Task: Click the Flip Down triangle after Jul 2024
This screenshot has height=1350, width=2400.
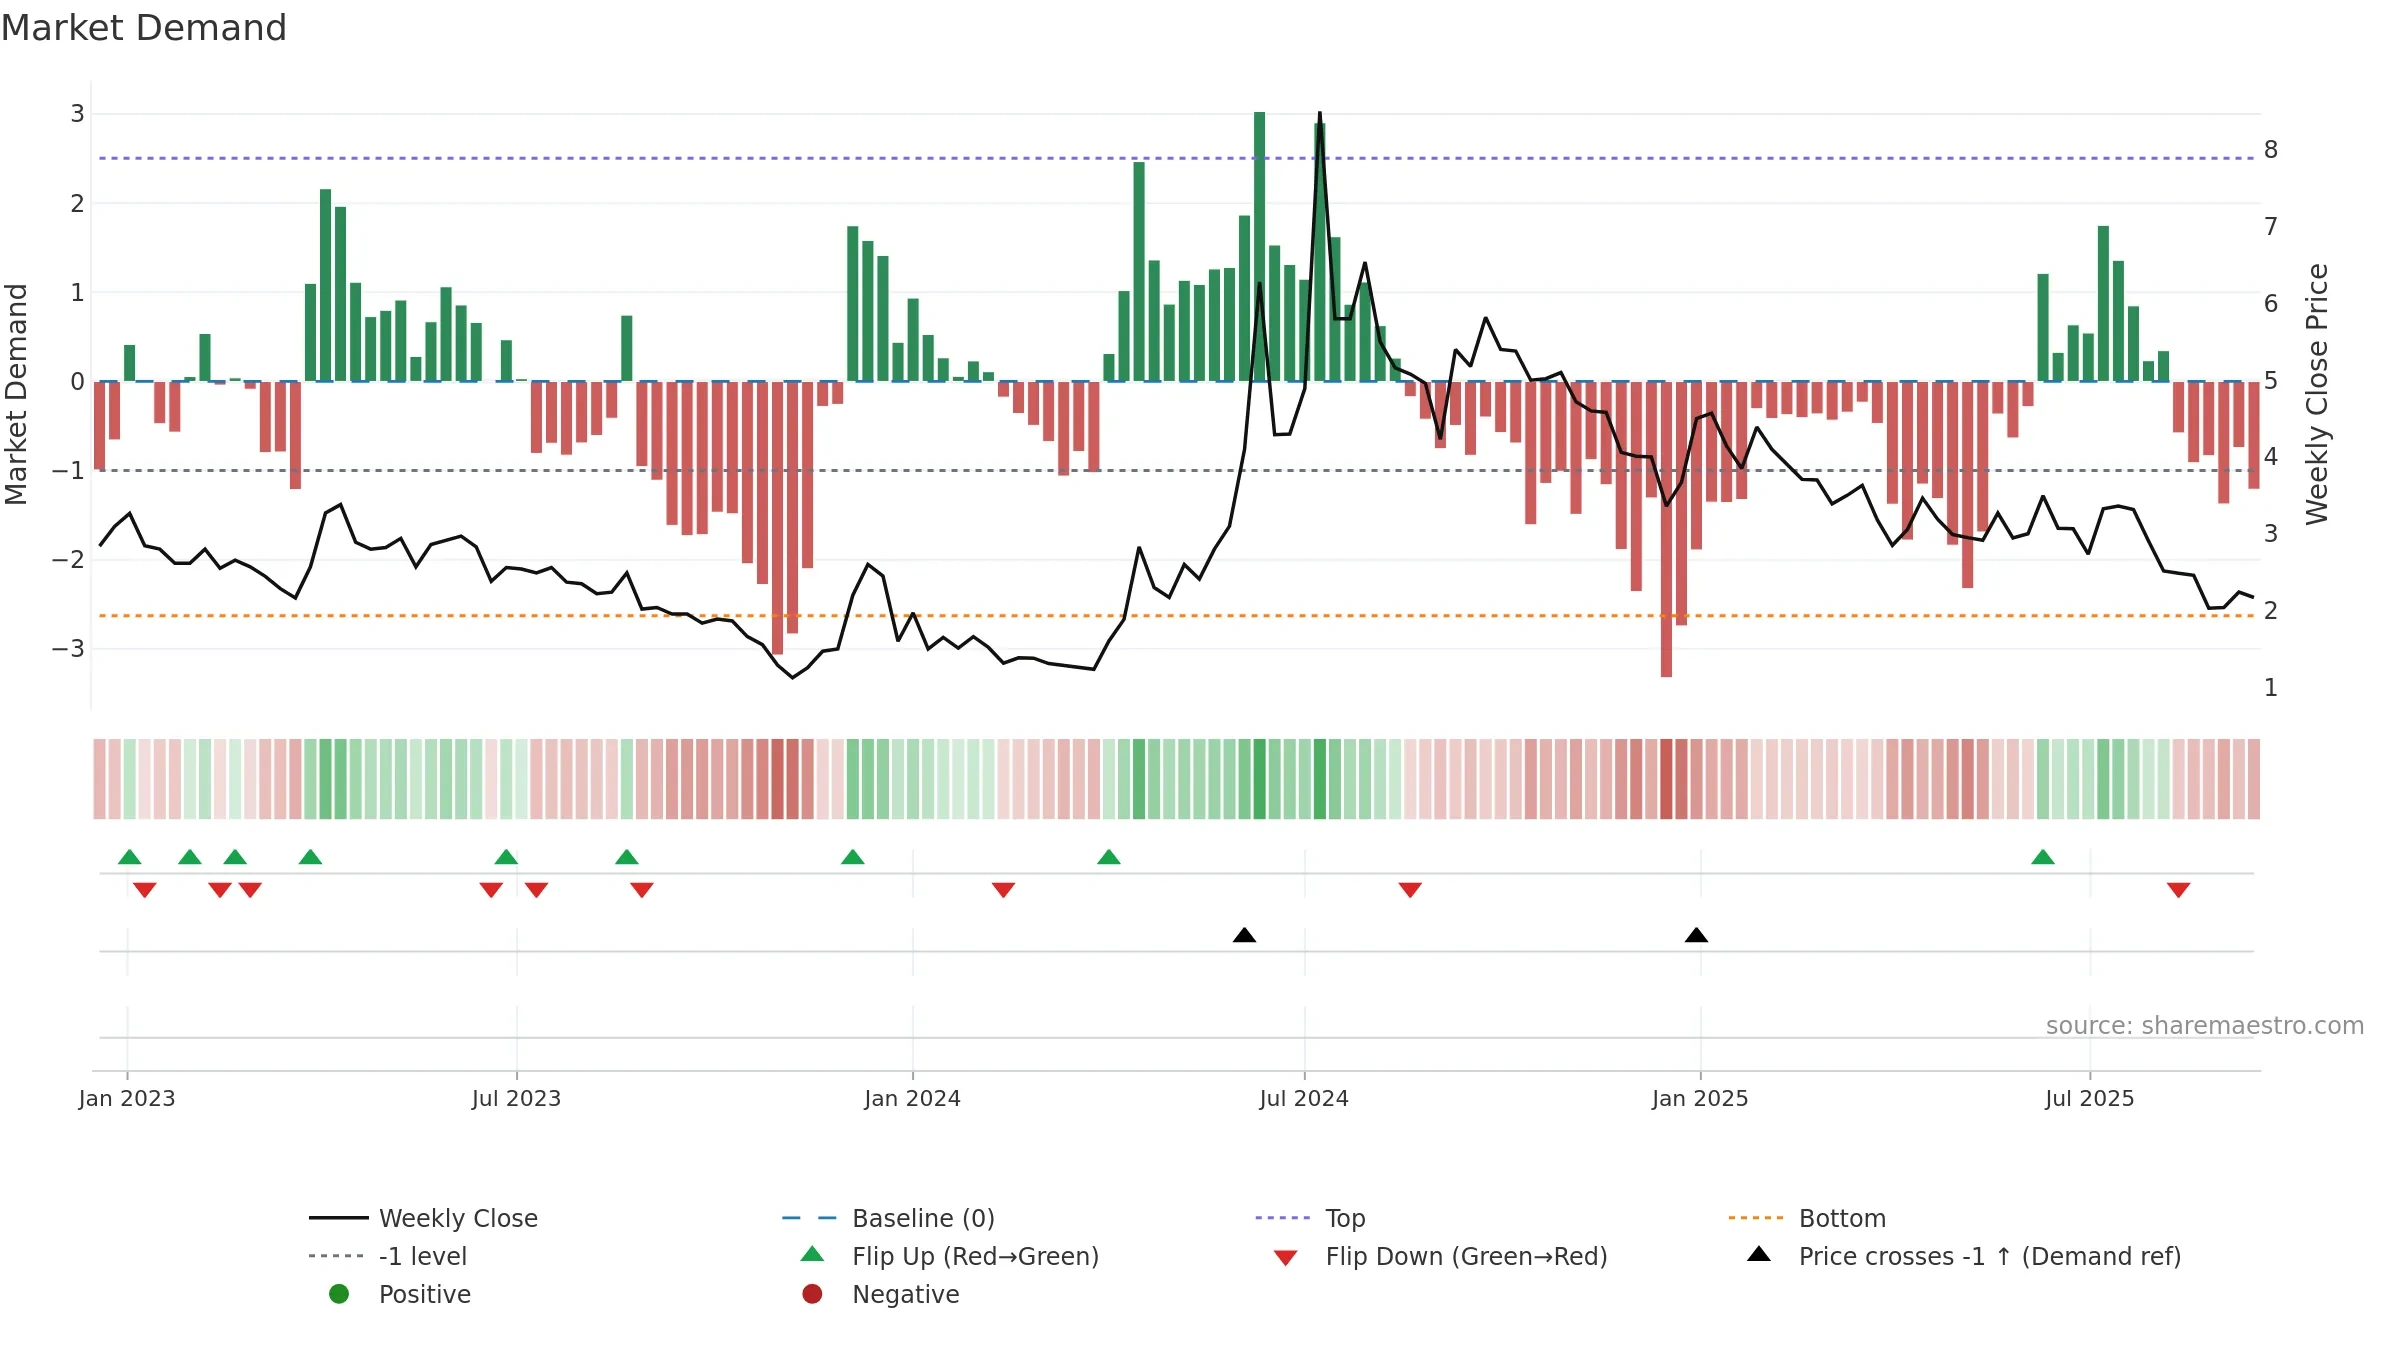Action: tap(1410, 890)
